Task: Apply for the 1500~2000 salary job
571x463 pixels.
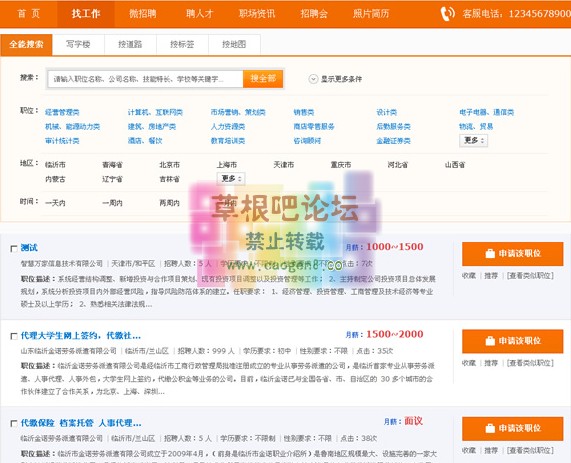Action: 512,341
